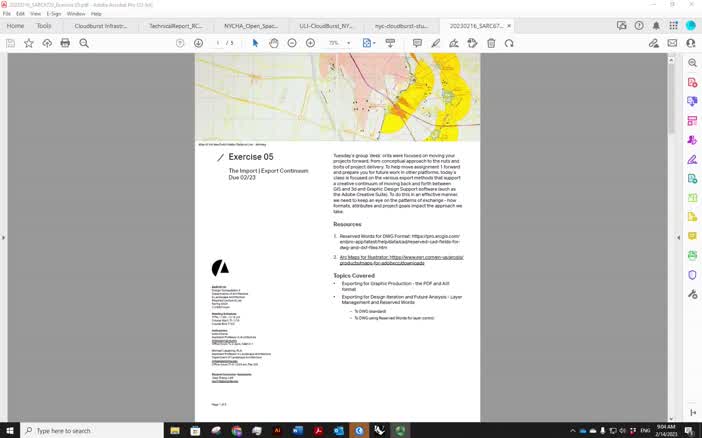Click the Zoom out minus icon
This screenshot has height=438, width=702.
pos(292,43)
